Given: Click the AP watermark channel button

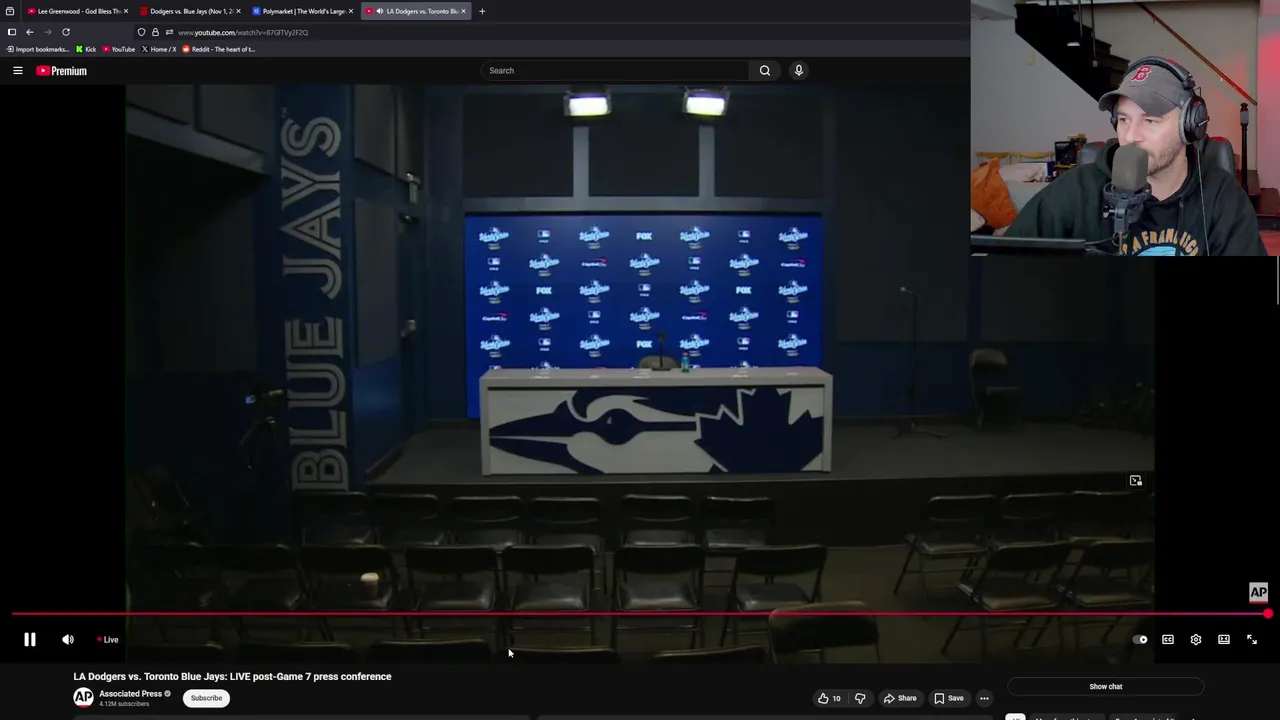Looking at the screenshot, I should pos(1258,593).
